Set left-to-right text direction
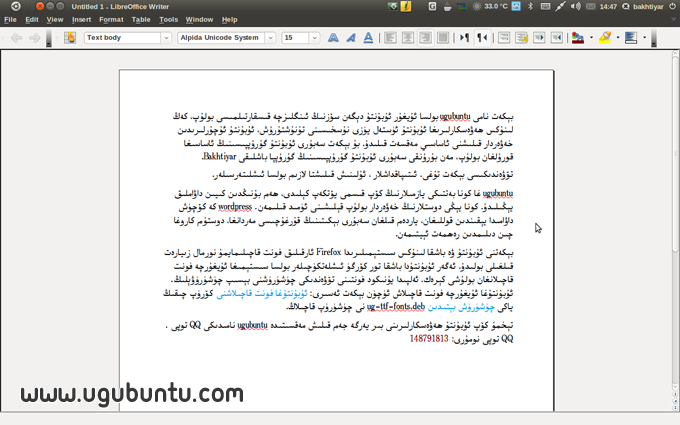This screenshot has width=680, height=425. pos(464,38)
